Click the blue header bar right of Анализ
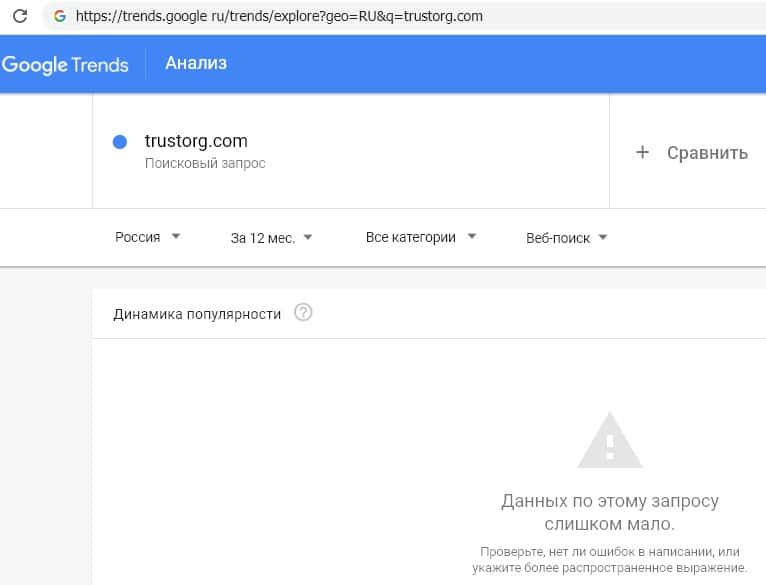Screen dimensions: 766x585 [500, 64]
